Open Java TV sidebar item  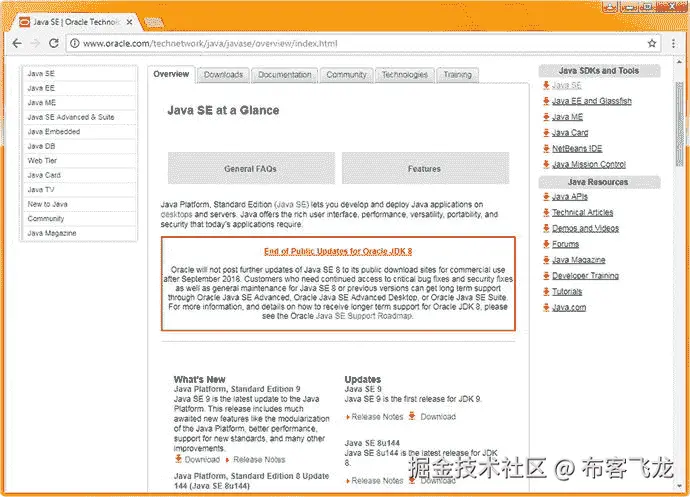tap(80, 190)
